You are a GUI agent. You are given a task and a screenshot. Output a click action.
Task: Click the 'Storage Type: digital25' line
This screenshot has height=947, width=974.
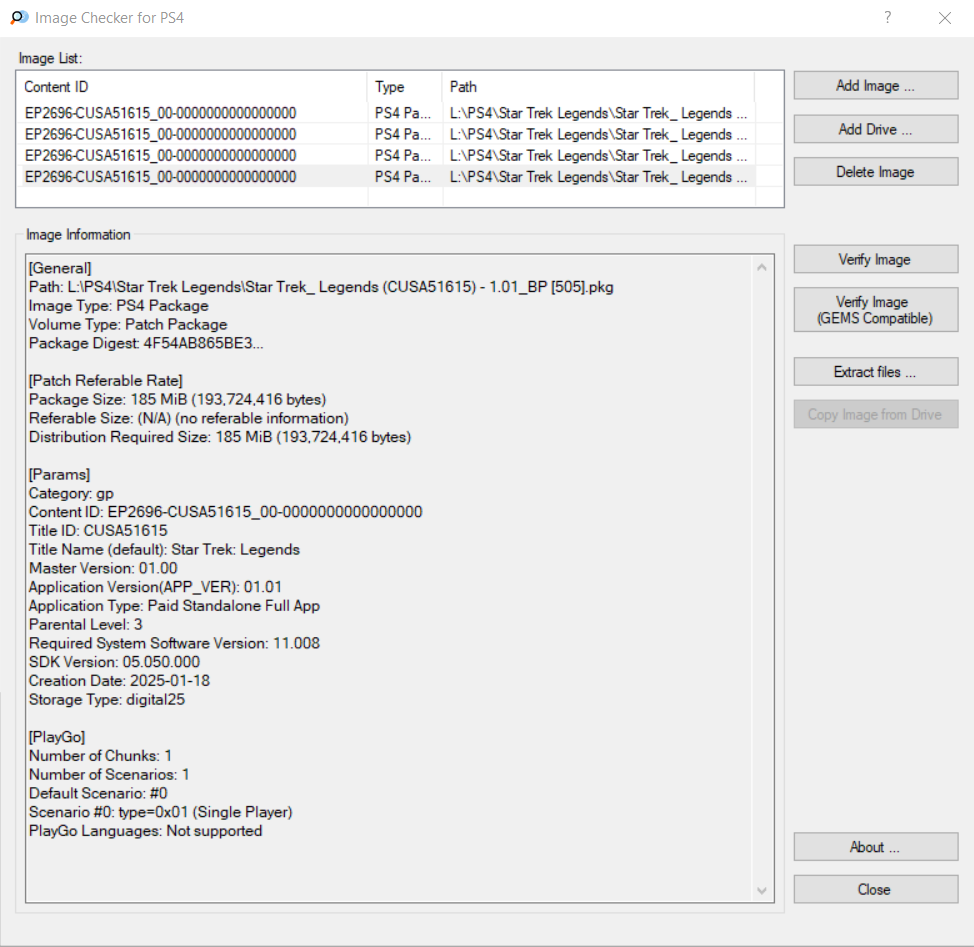point(107,699)
